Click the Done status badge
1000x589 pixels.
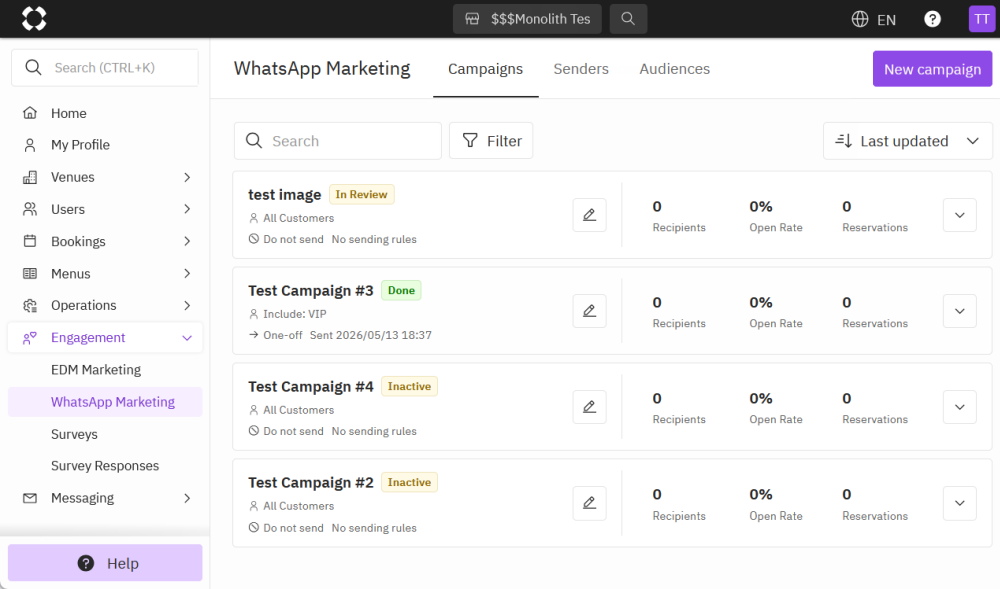[401, 290]
